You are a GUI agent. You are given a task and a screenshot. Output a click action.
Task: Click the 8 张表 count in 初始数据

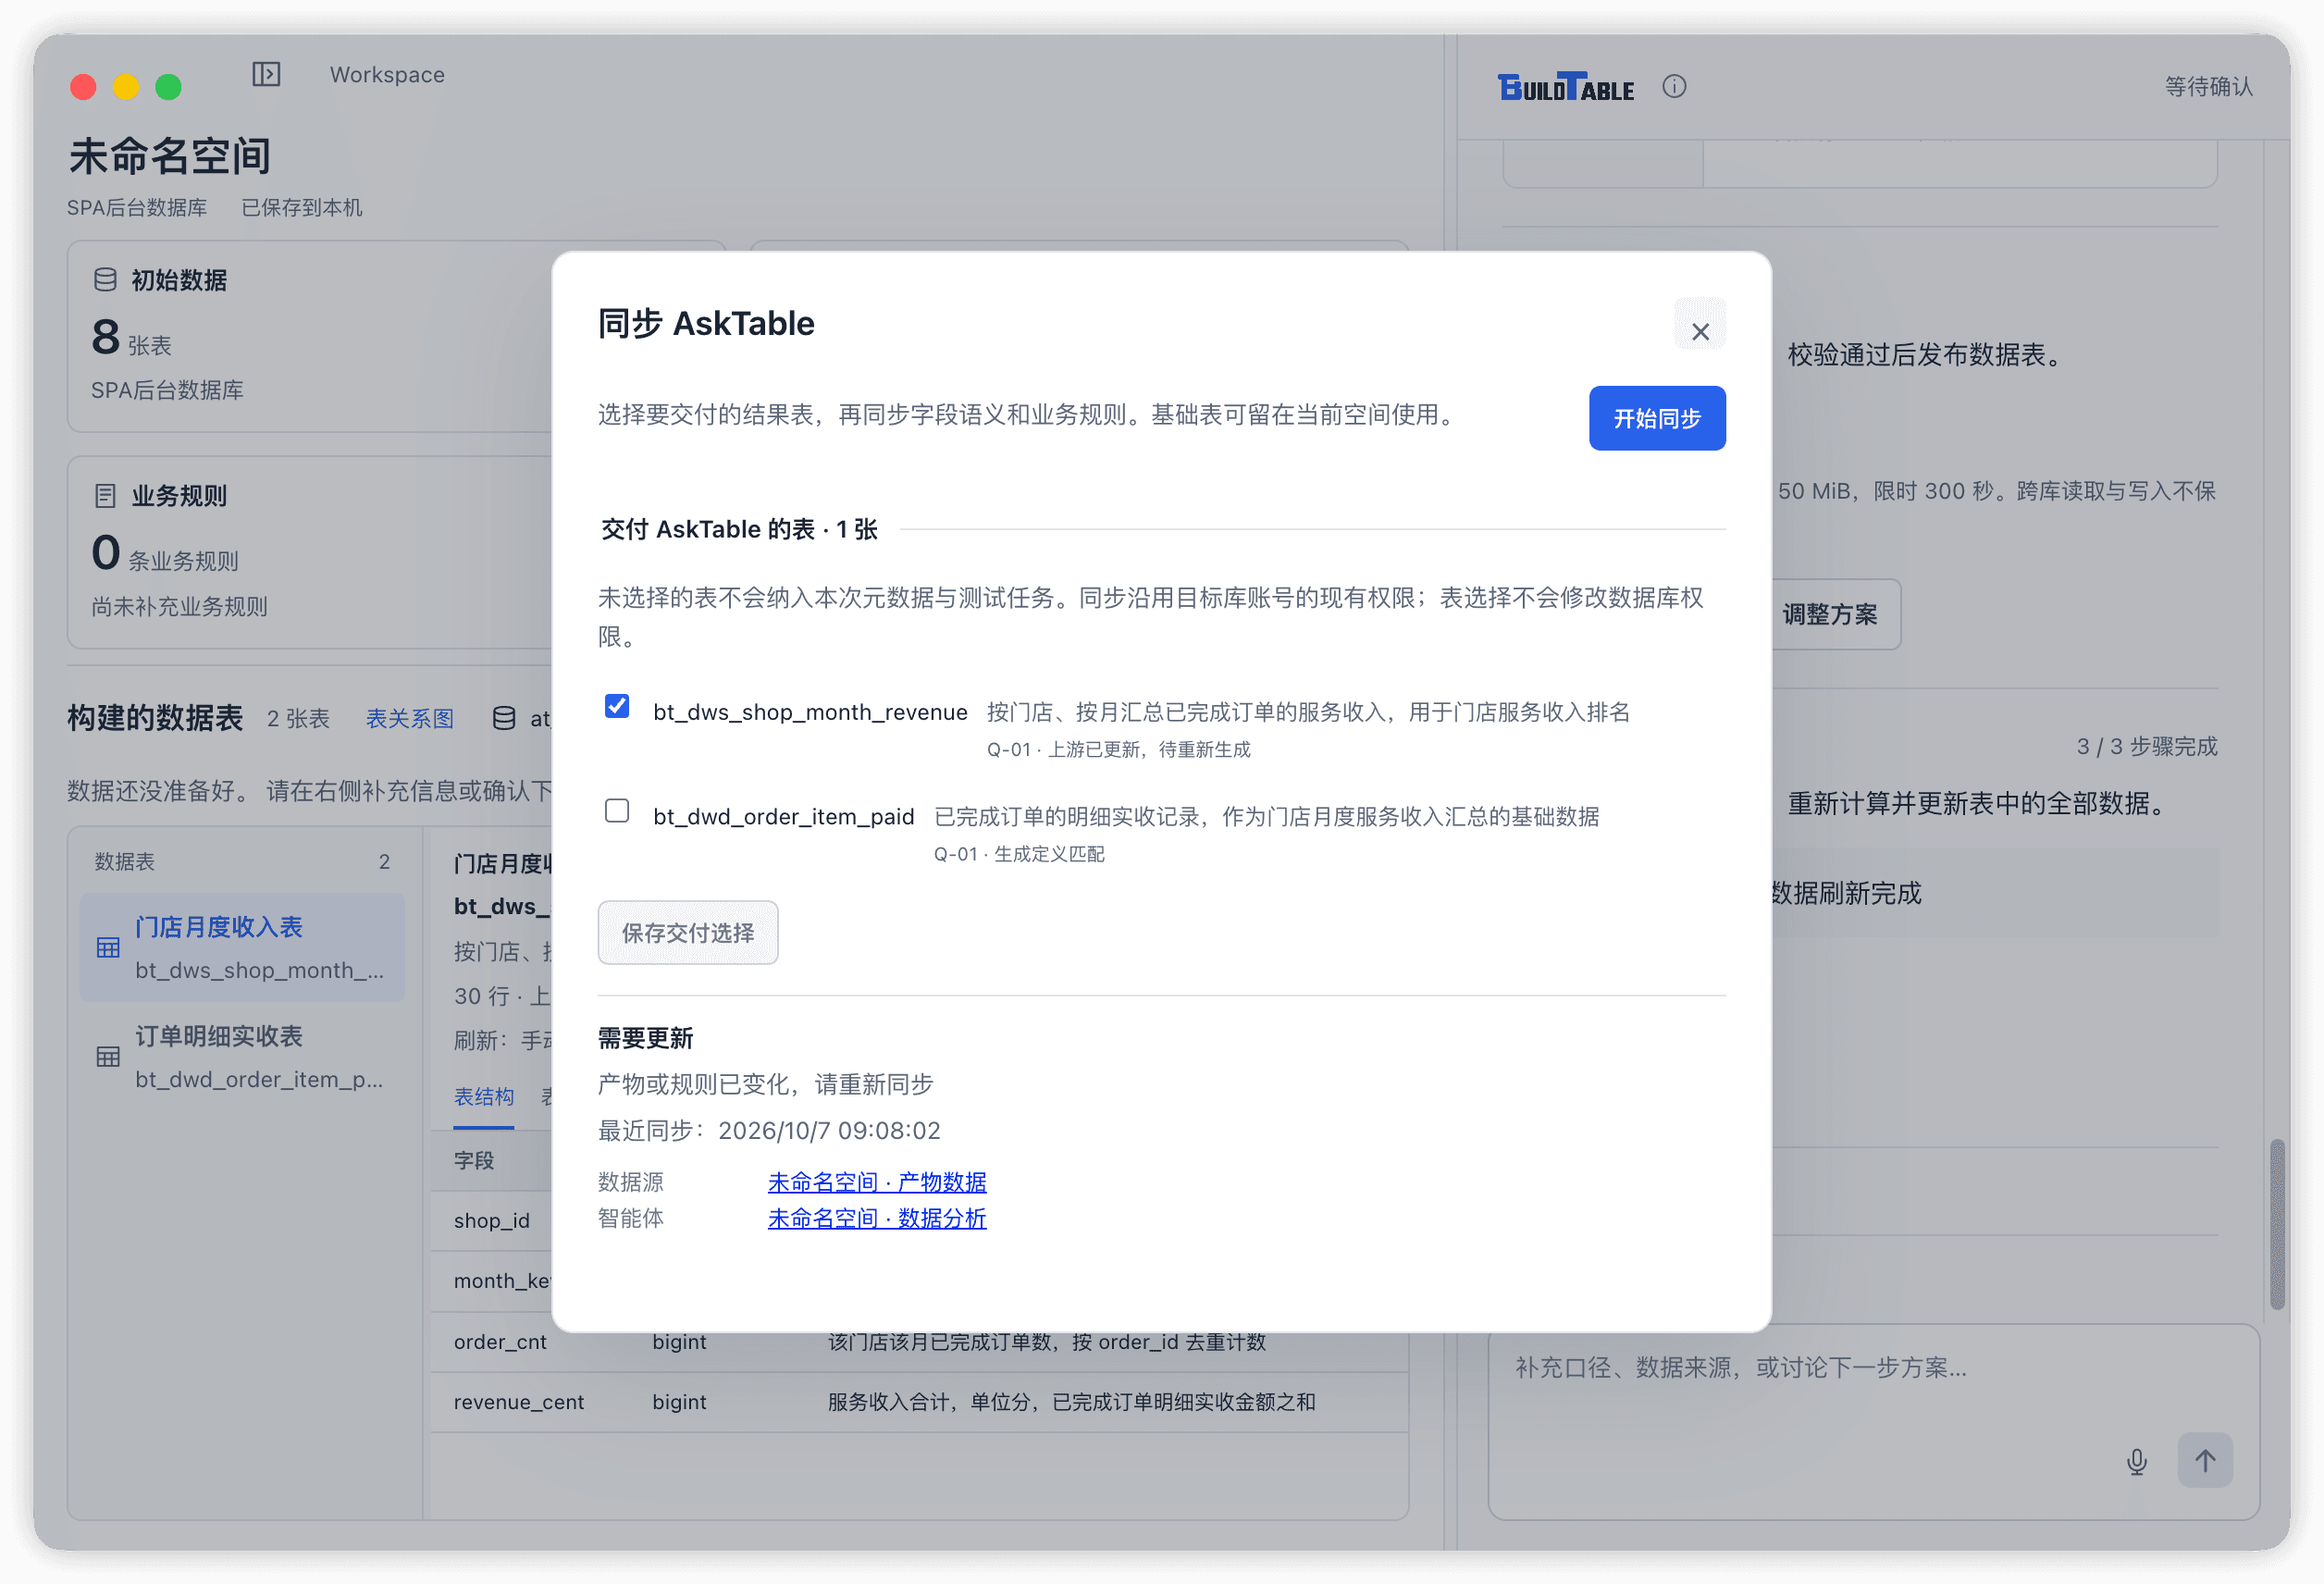131,338
